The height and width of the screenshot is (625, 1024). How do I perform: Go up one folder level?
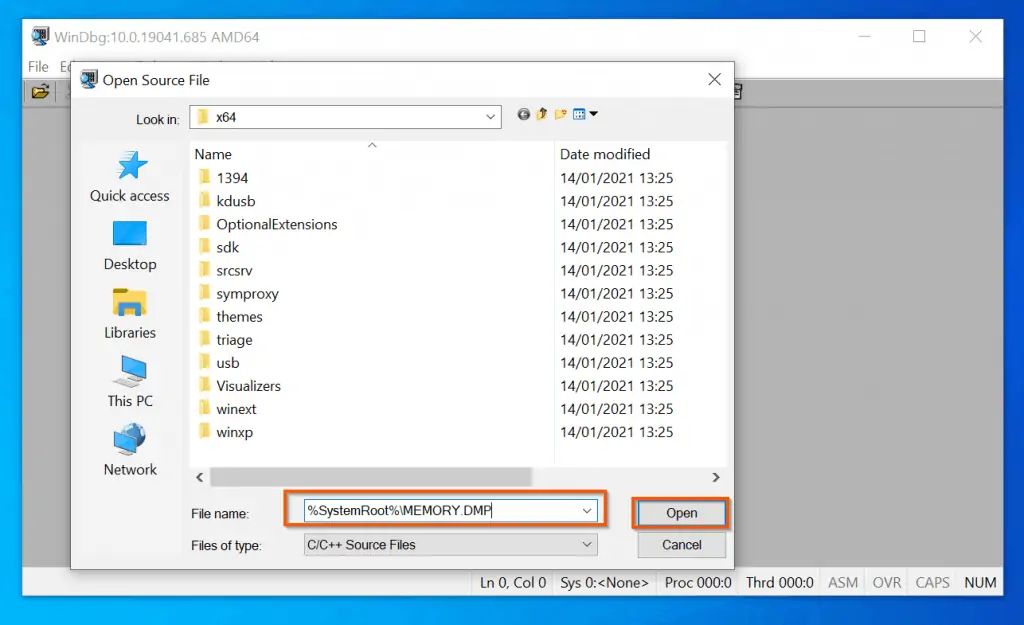coord(542,115)
